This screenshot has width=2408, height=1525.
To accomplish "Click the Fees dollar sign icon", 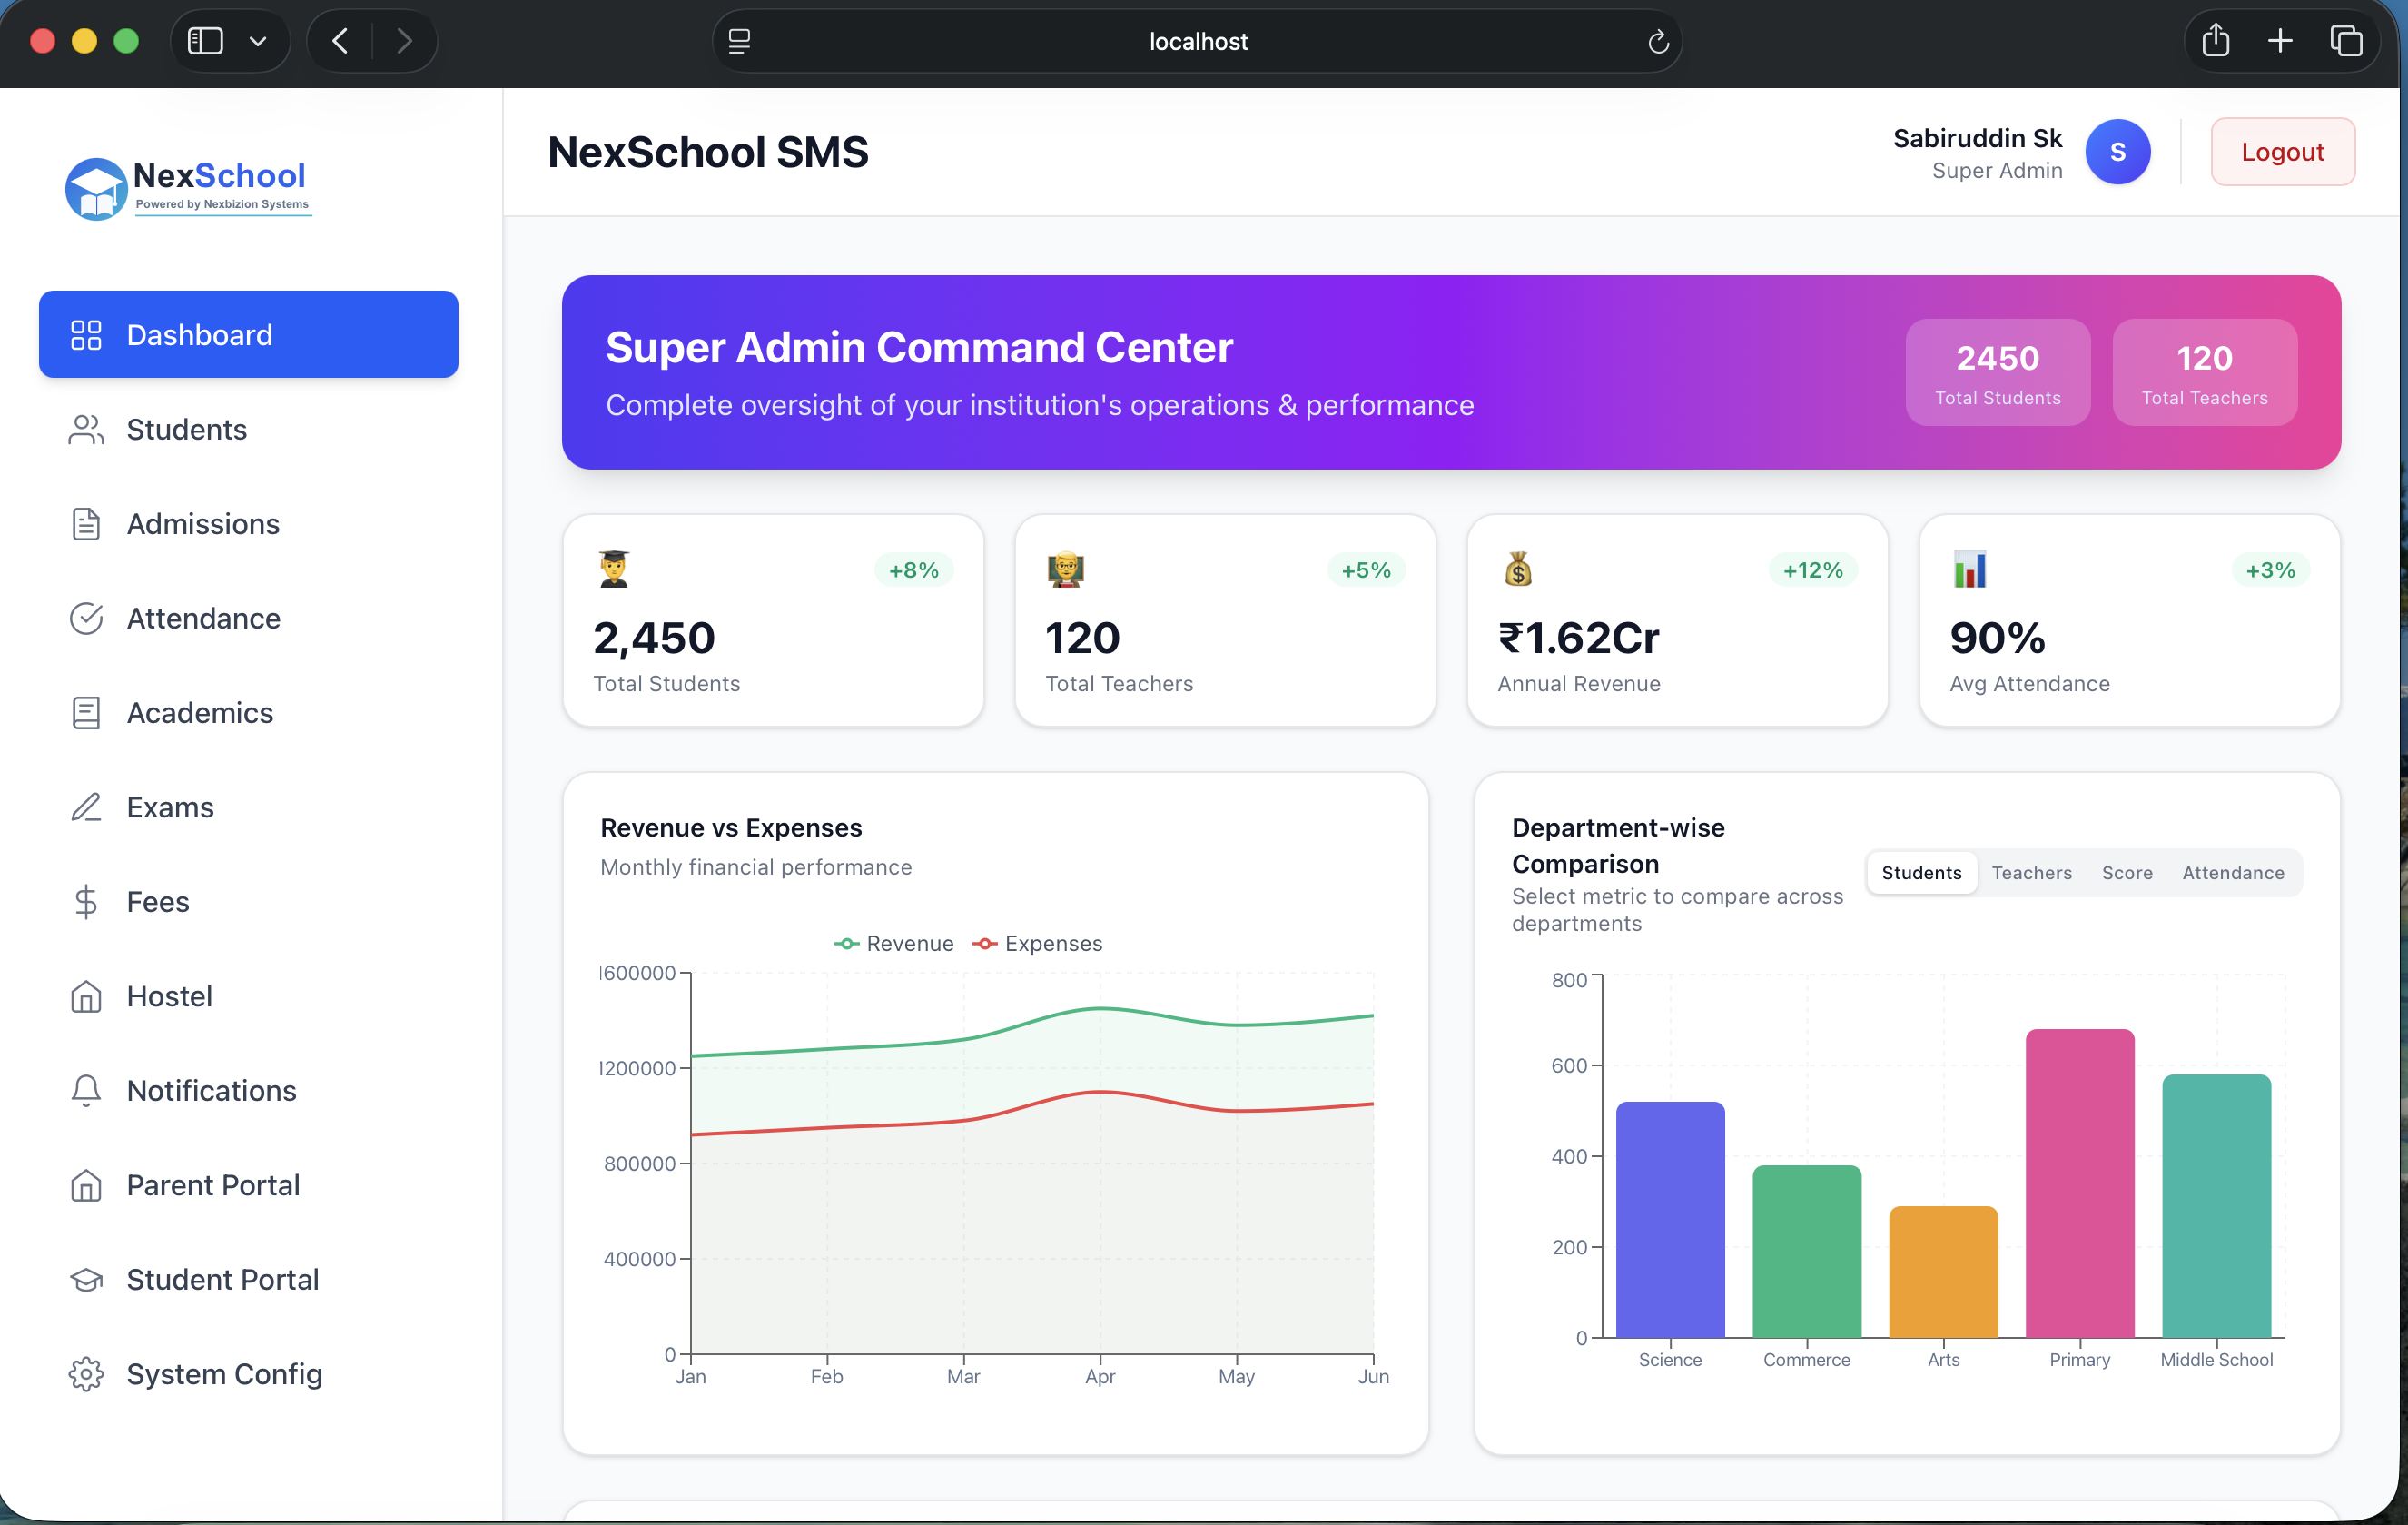I will pos(86,902).
